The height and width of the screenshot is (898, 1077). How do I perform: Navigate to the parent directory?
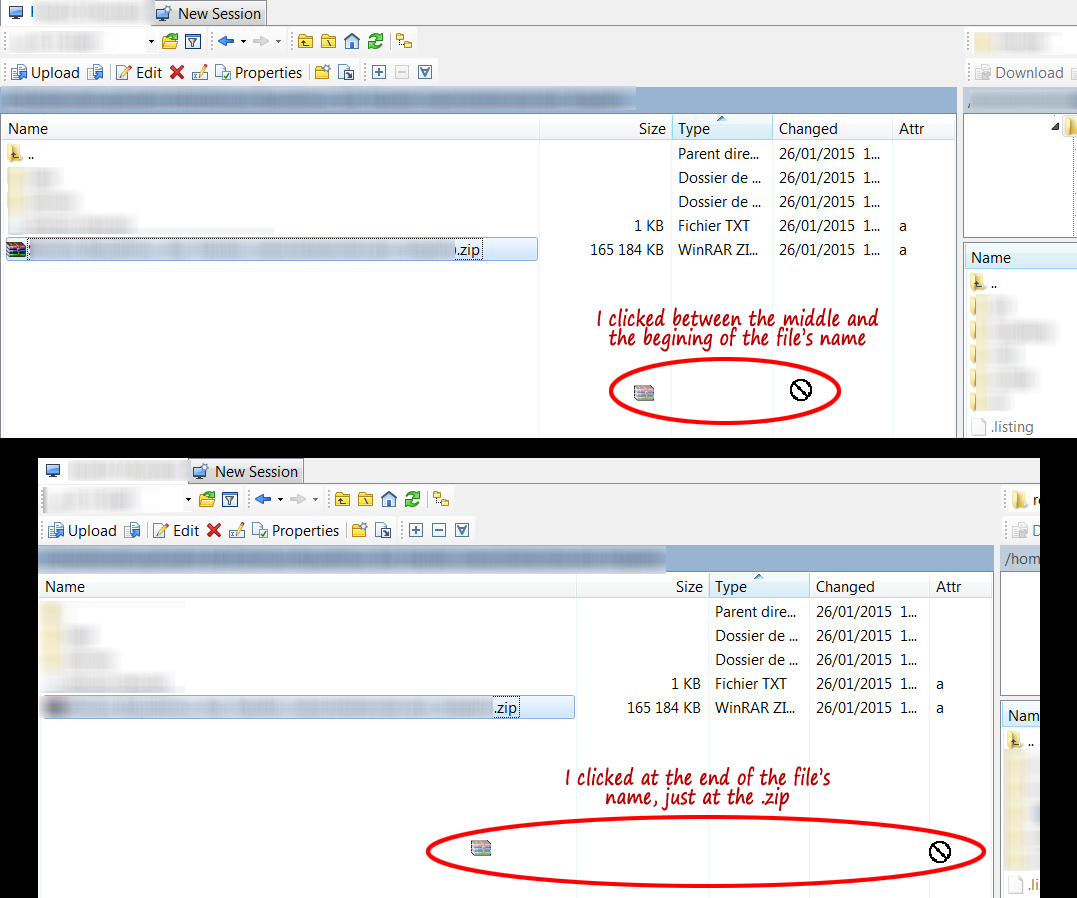[306, 41]
